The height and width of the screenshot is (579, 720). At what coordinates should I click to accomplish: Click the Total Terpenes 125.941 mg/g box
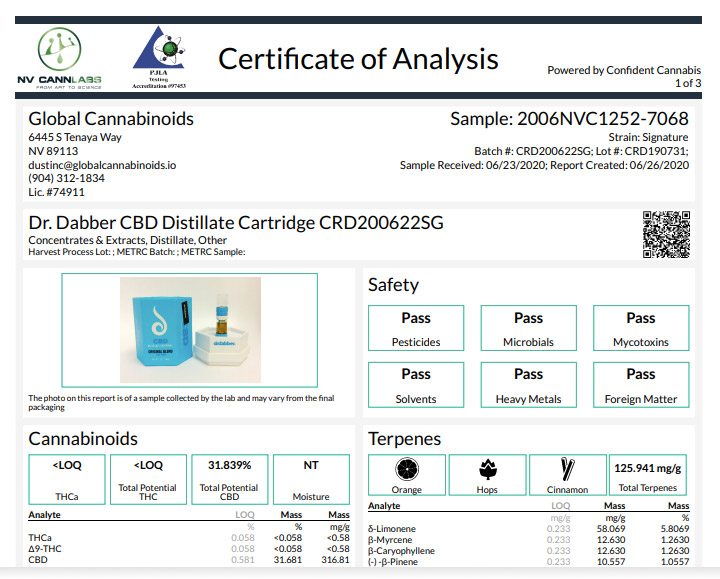click(x=647, y=475)
